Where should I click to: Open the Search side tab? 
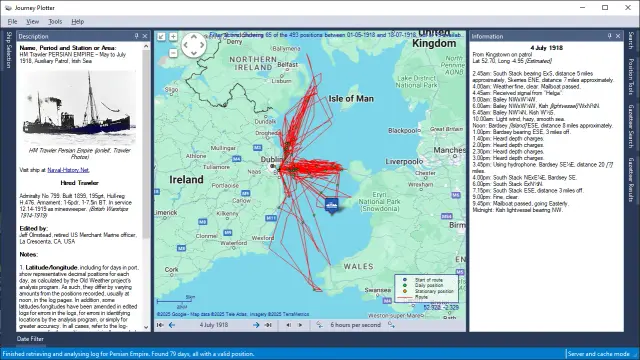631,41
